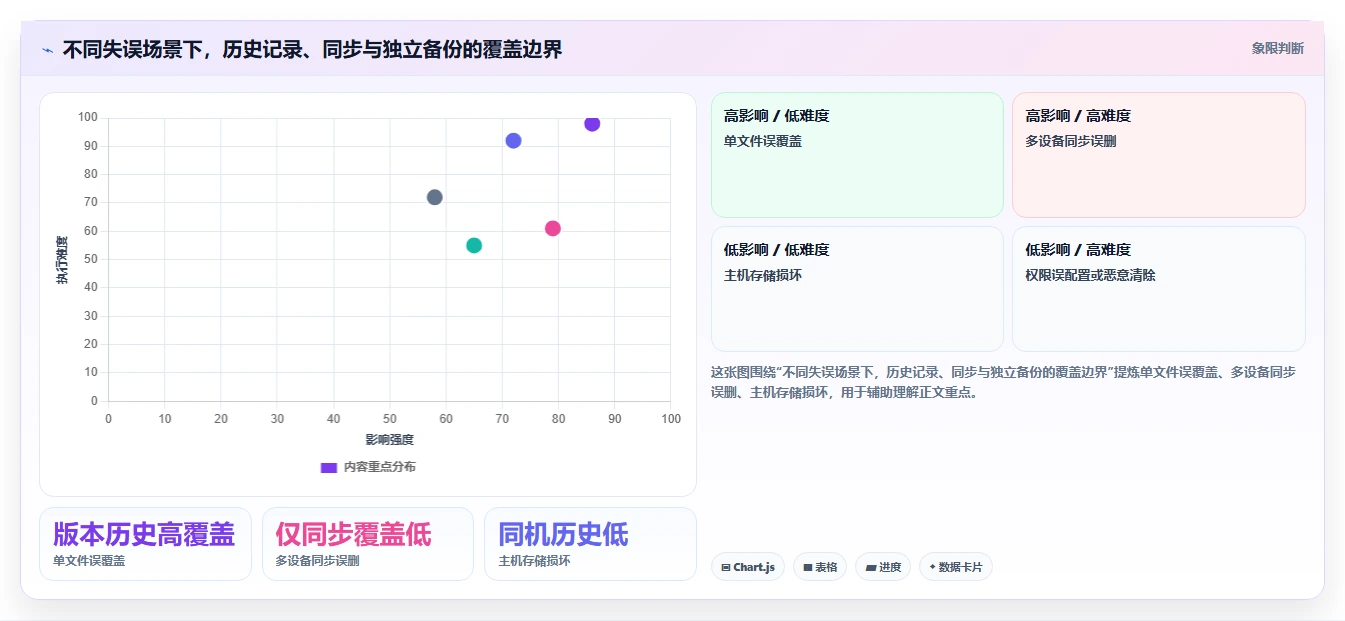Viewport: 1345px width, 621px height.
Task: Open the 低影响 / 低难度 quadrant card
Action: pos(857,289)
